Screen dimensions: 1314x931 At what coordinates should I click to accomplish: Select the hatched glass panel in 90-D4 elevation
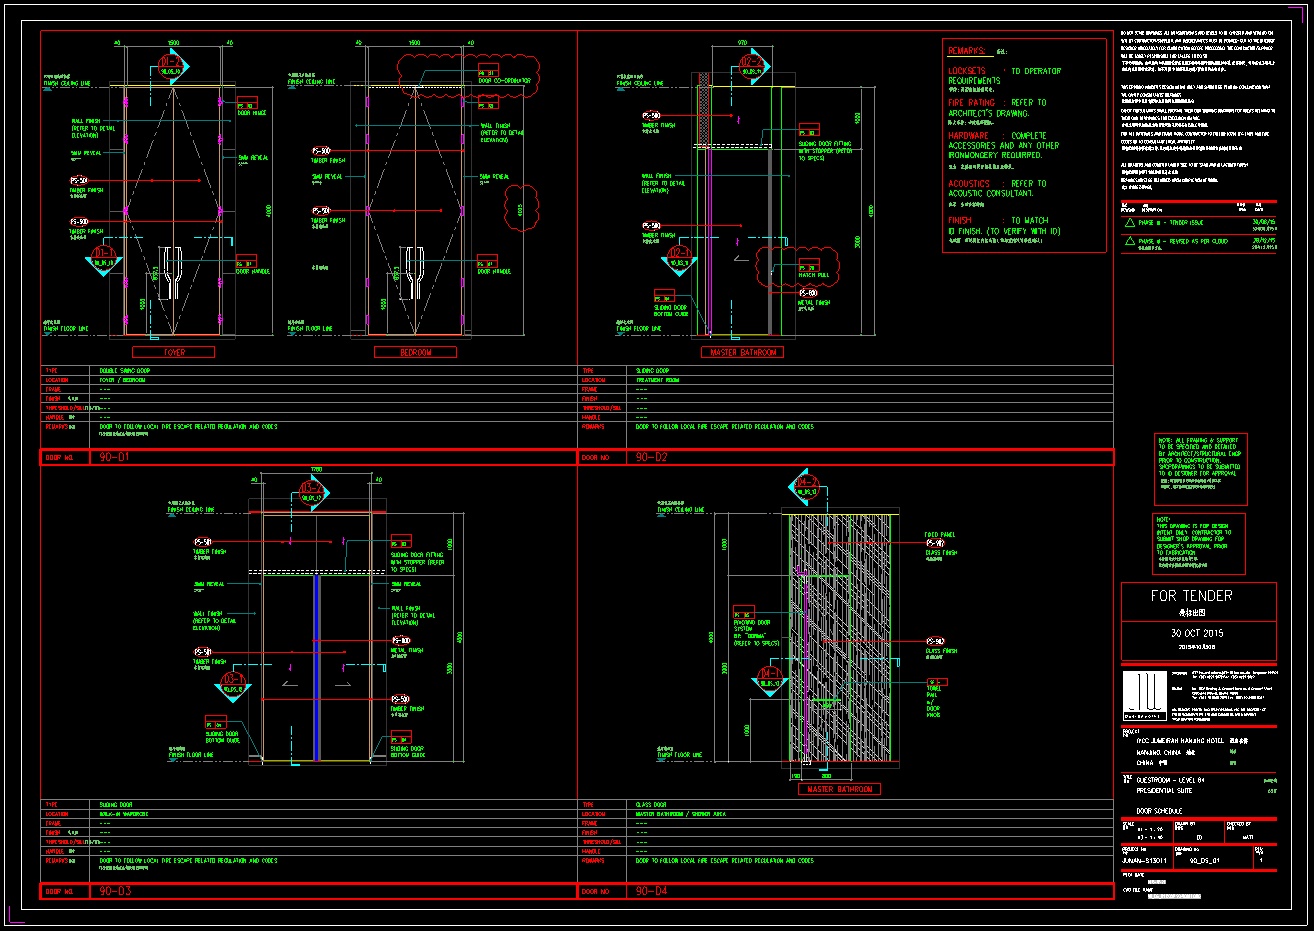point(838,640)
